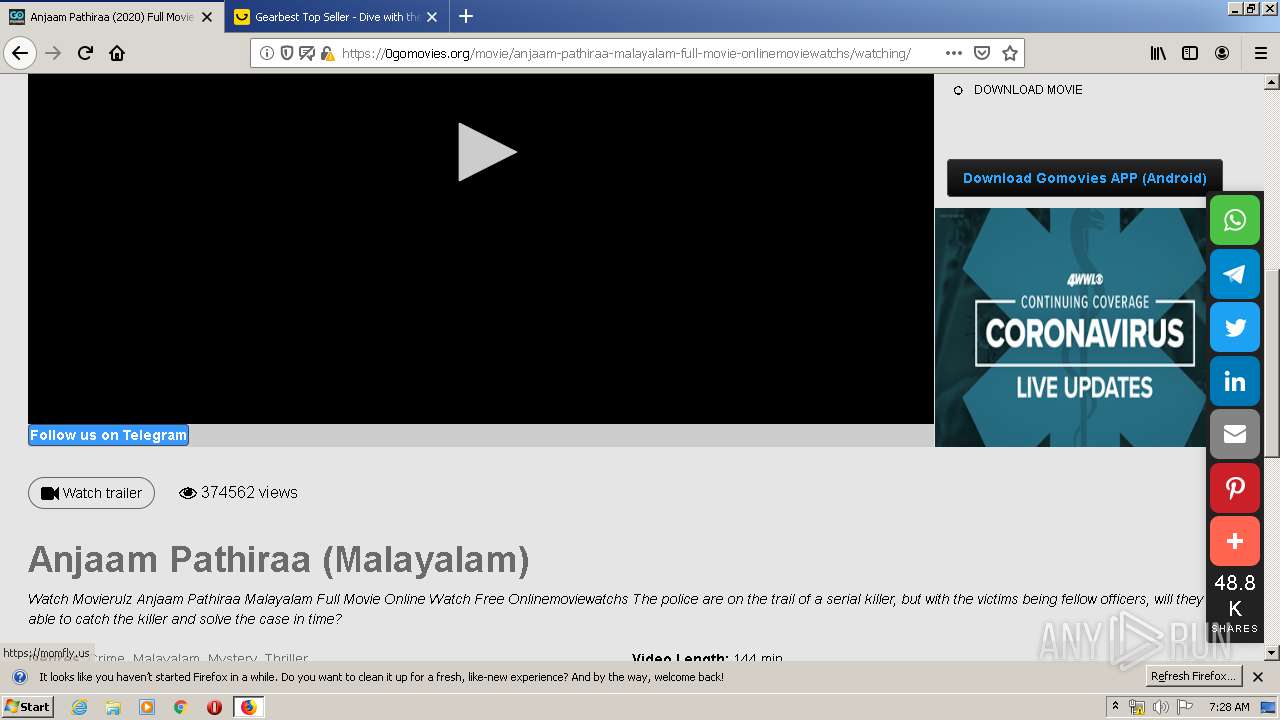Show site information icon
The image size is (1280, 720).
point(267,53)
